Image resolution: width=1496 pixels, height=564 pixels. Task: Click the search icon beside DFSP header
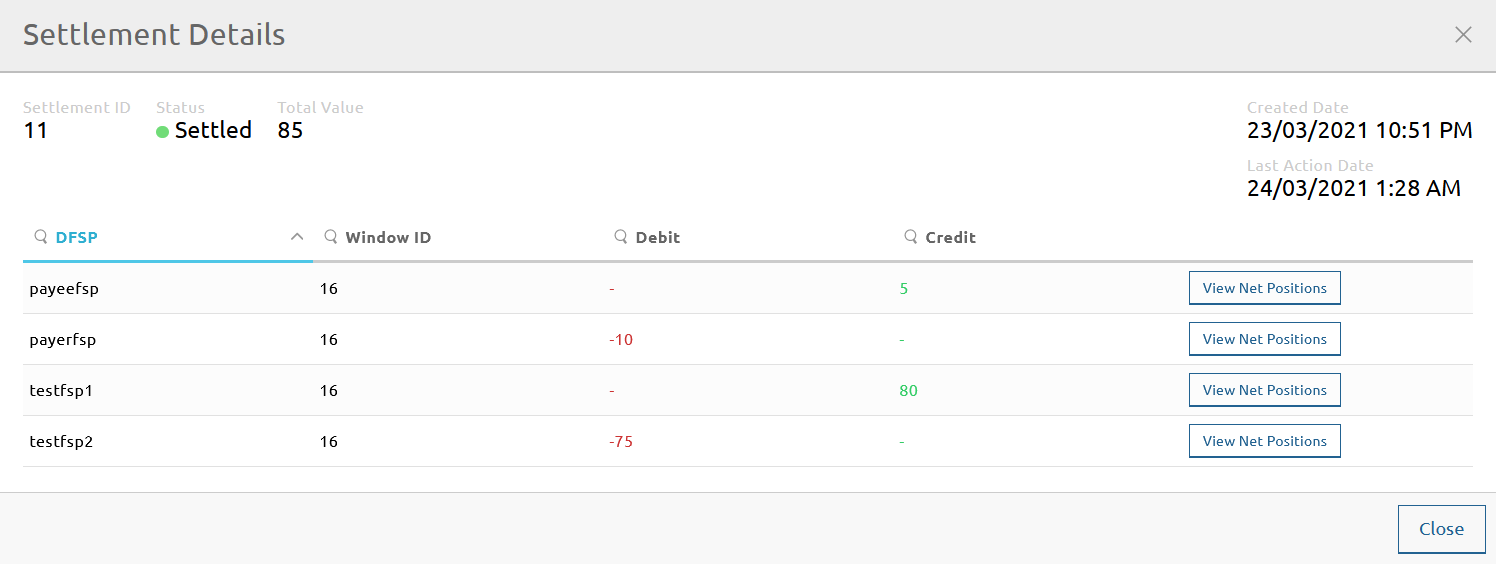pos(41,237)
